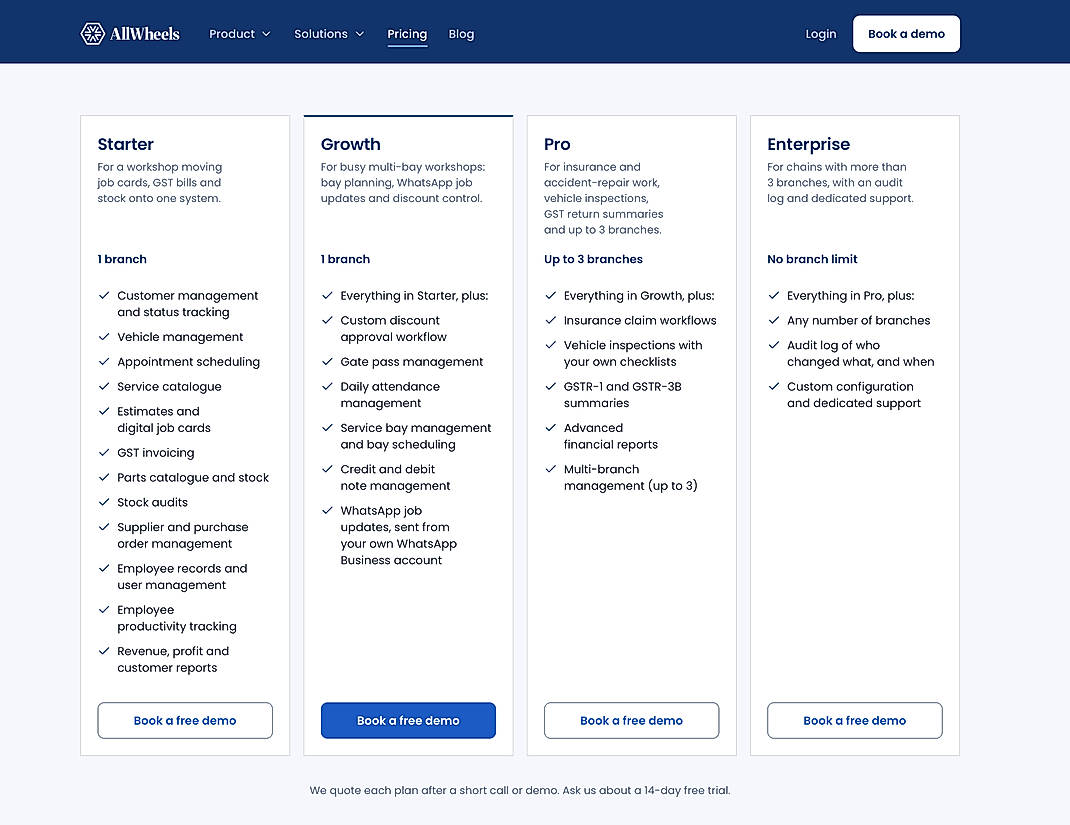Click checkmark beside Vehicle inspections with your own checklists
Image resolution: width=1070 pixels, height=825 pixels.
click(550, 345)
